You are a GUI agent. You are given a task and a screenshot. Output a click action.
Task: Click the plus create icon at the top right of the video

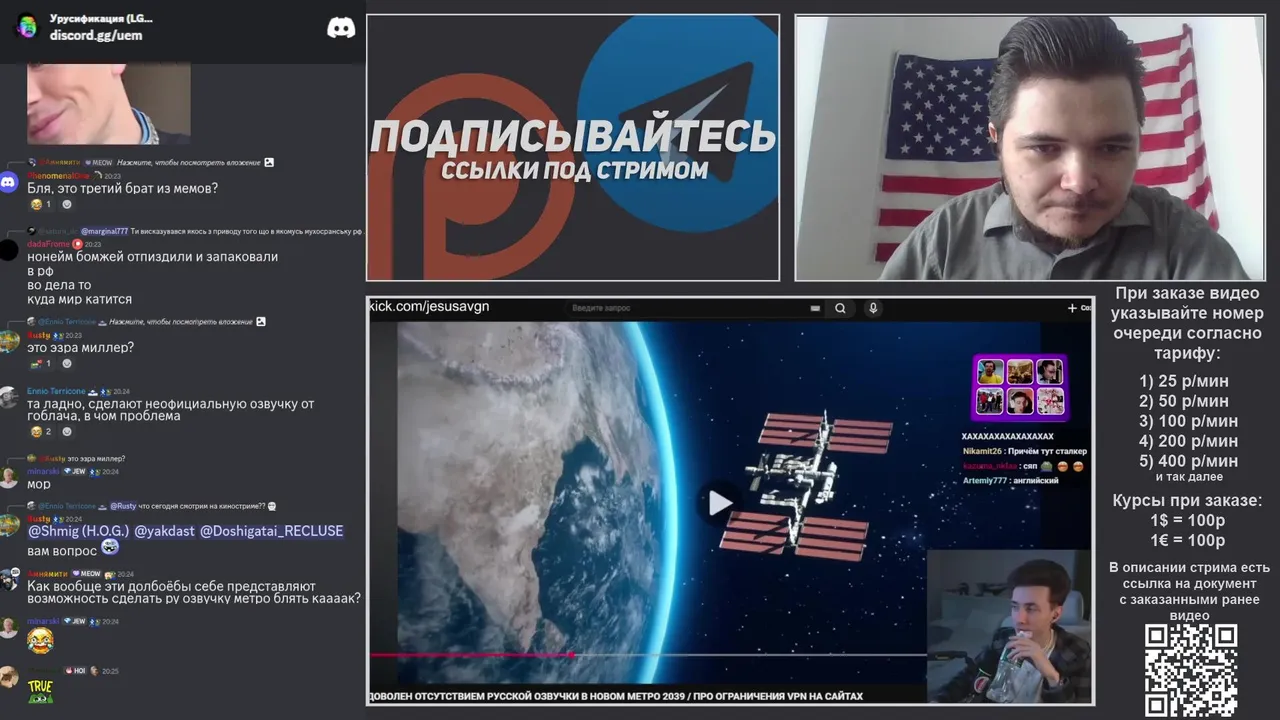1072,308
